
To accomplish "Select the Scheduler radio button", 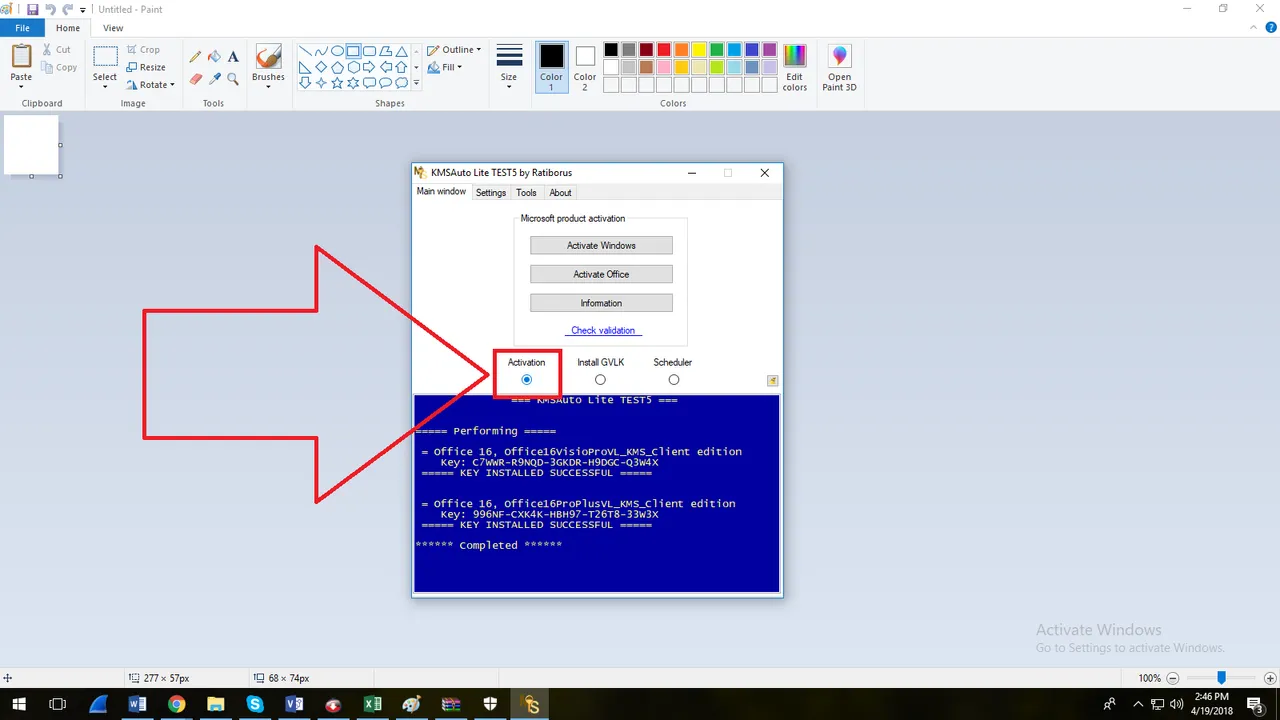I will [673, 380].
